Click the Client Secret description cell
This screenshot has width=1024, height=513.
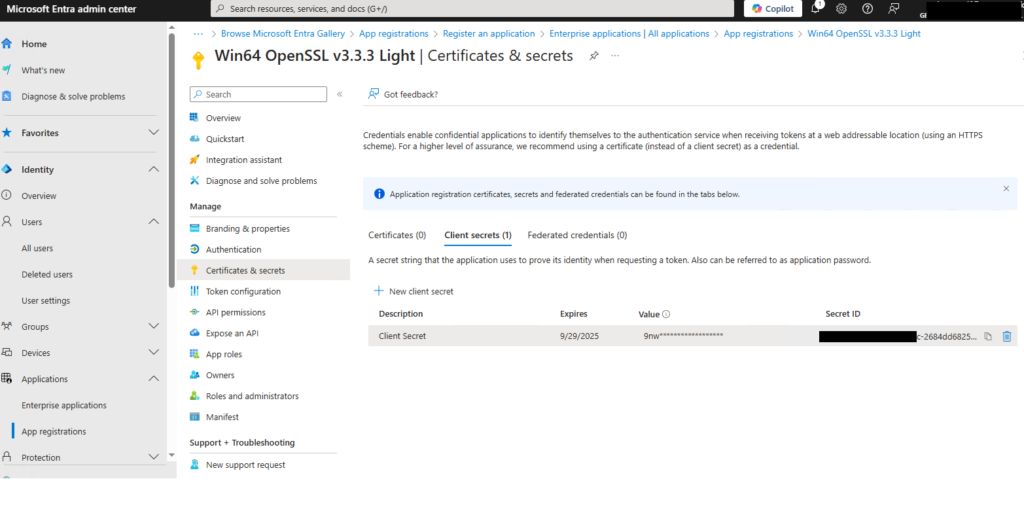pos(402,336)
